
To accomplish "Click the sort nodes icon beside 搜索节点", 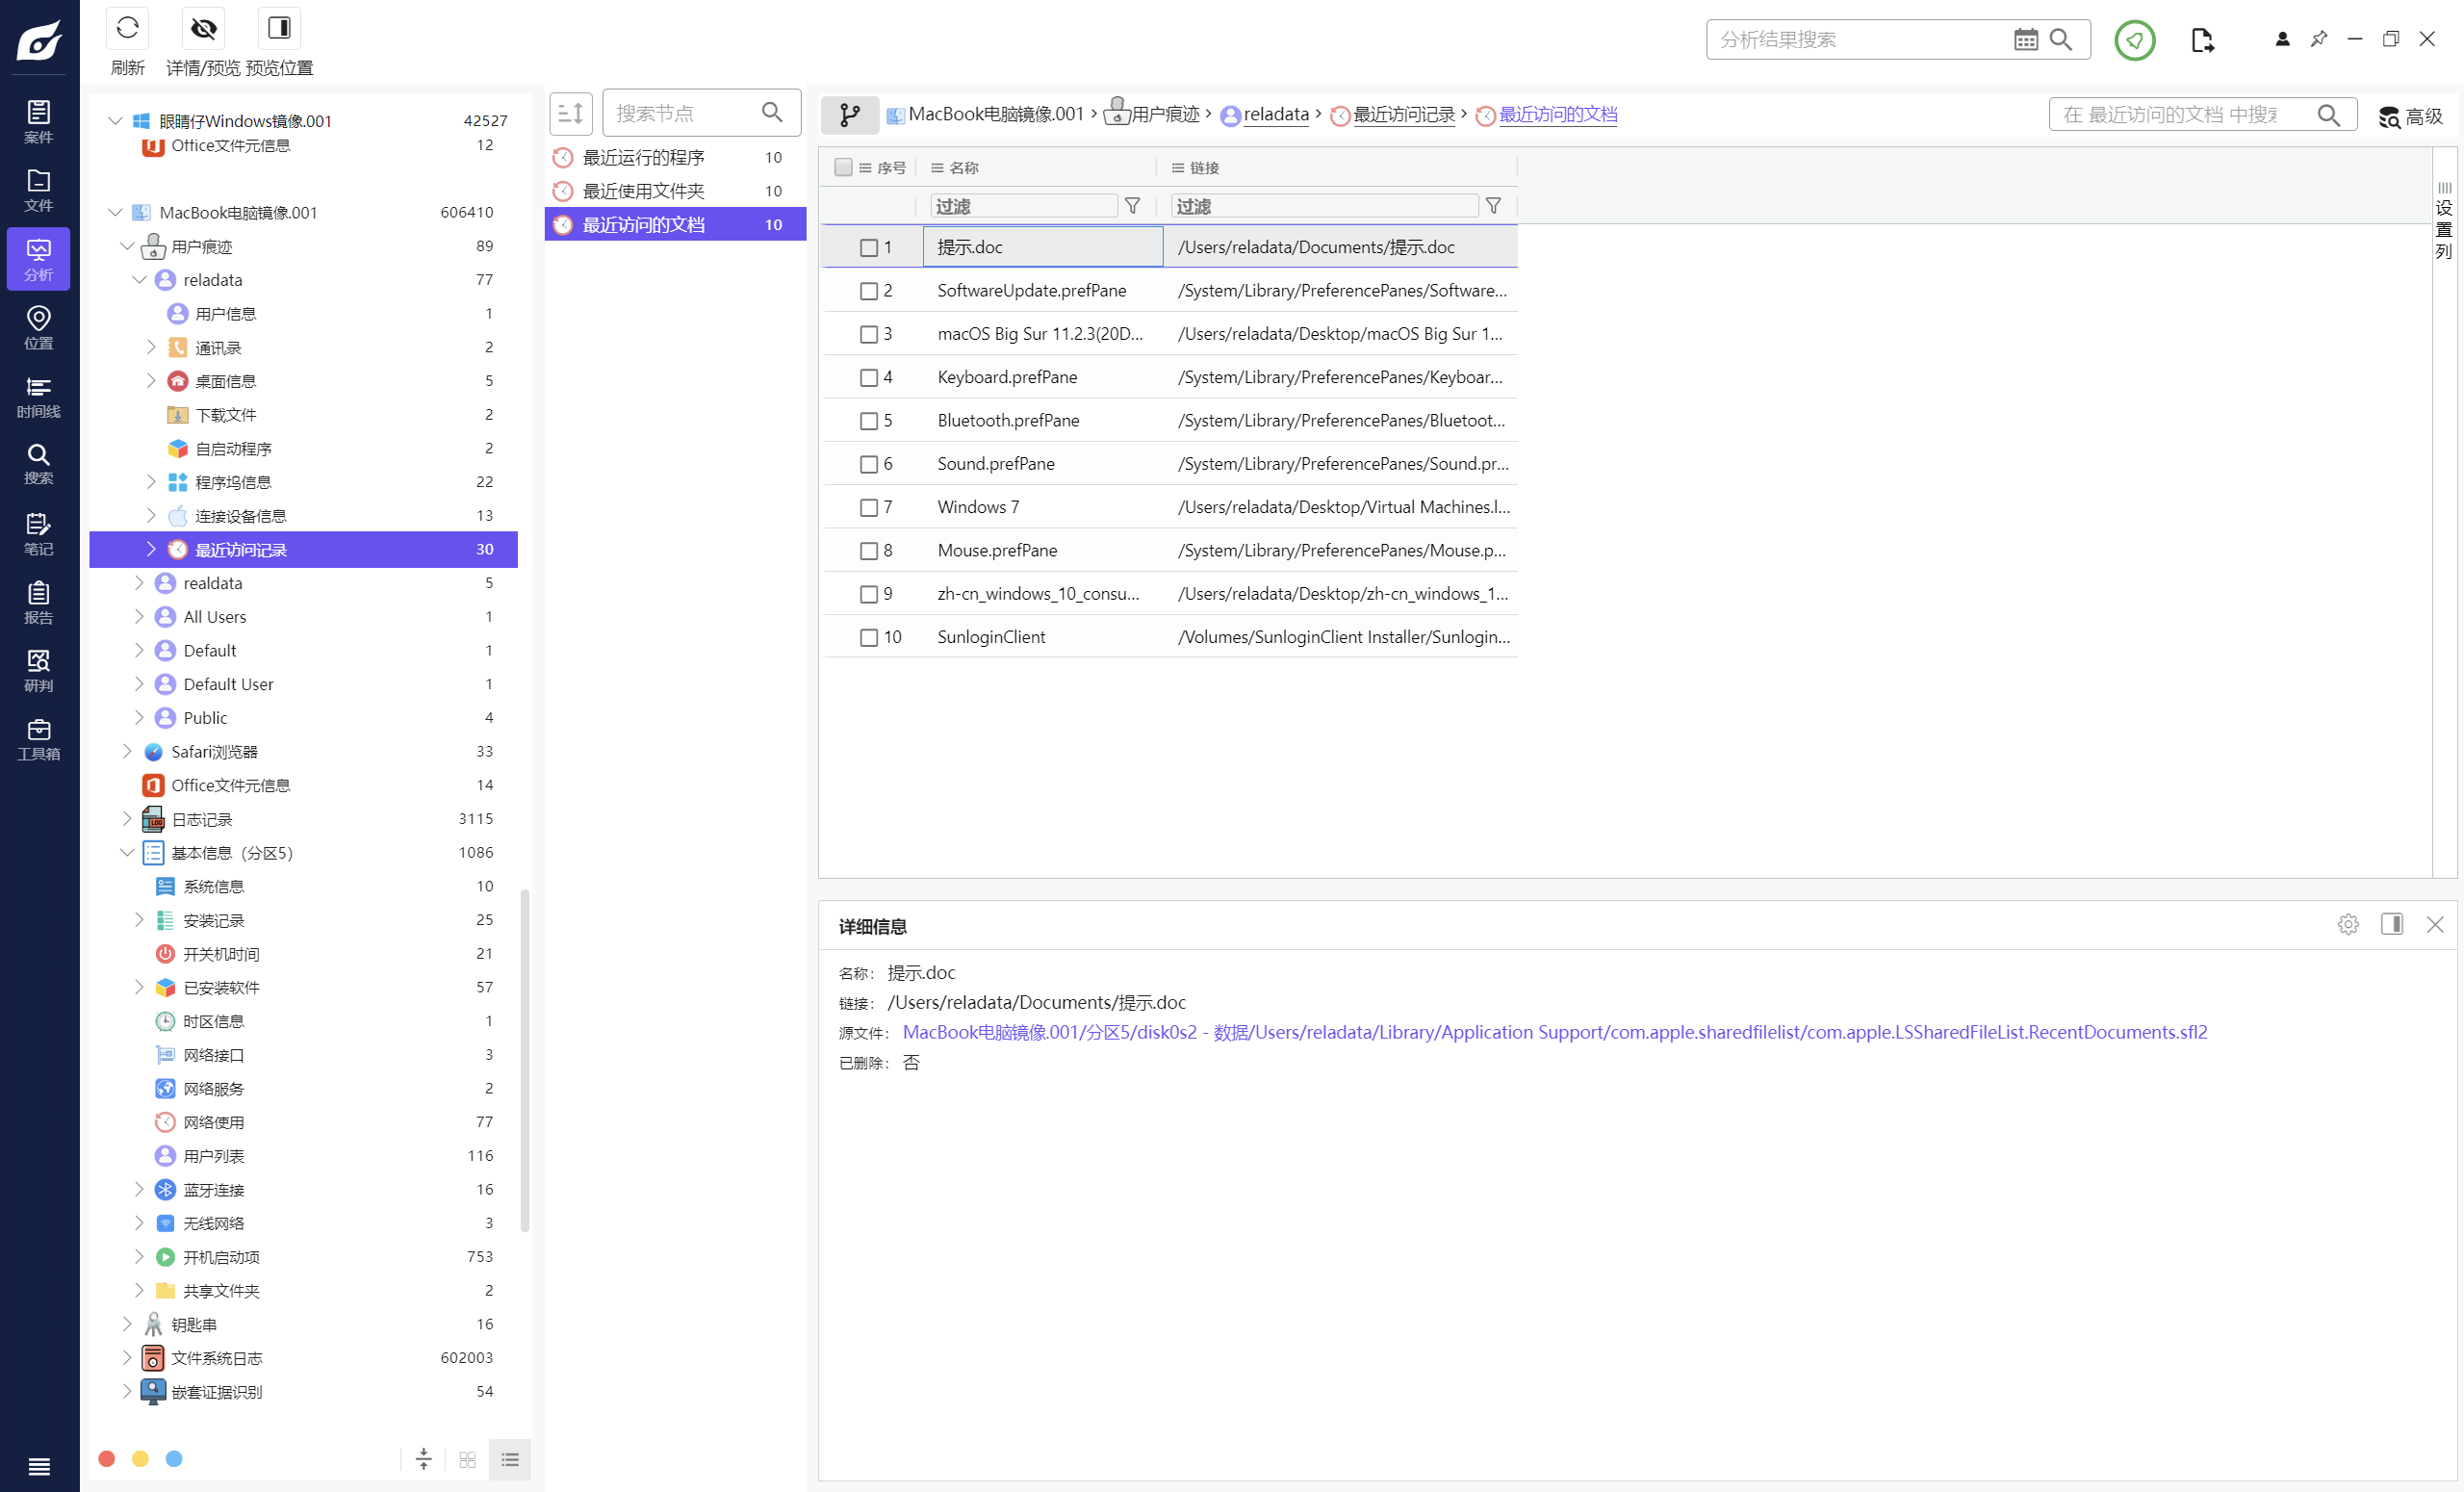I will (x=571, y=113).
